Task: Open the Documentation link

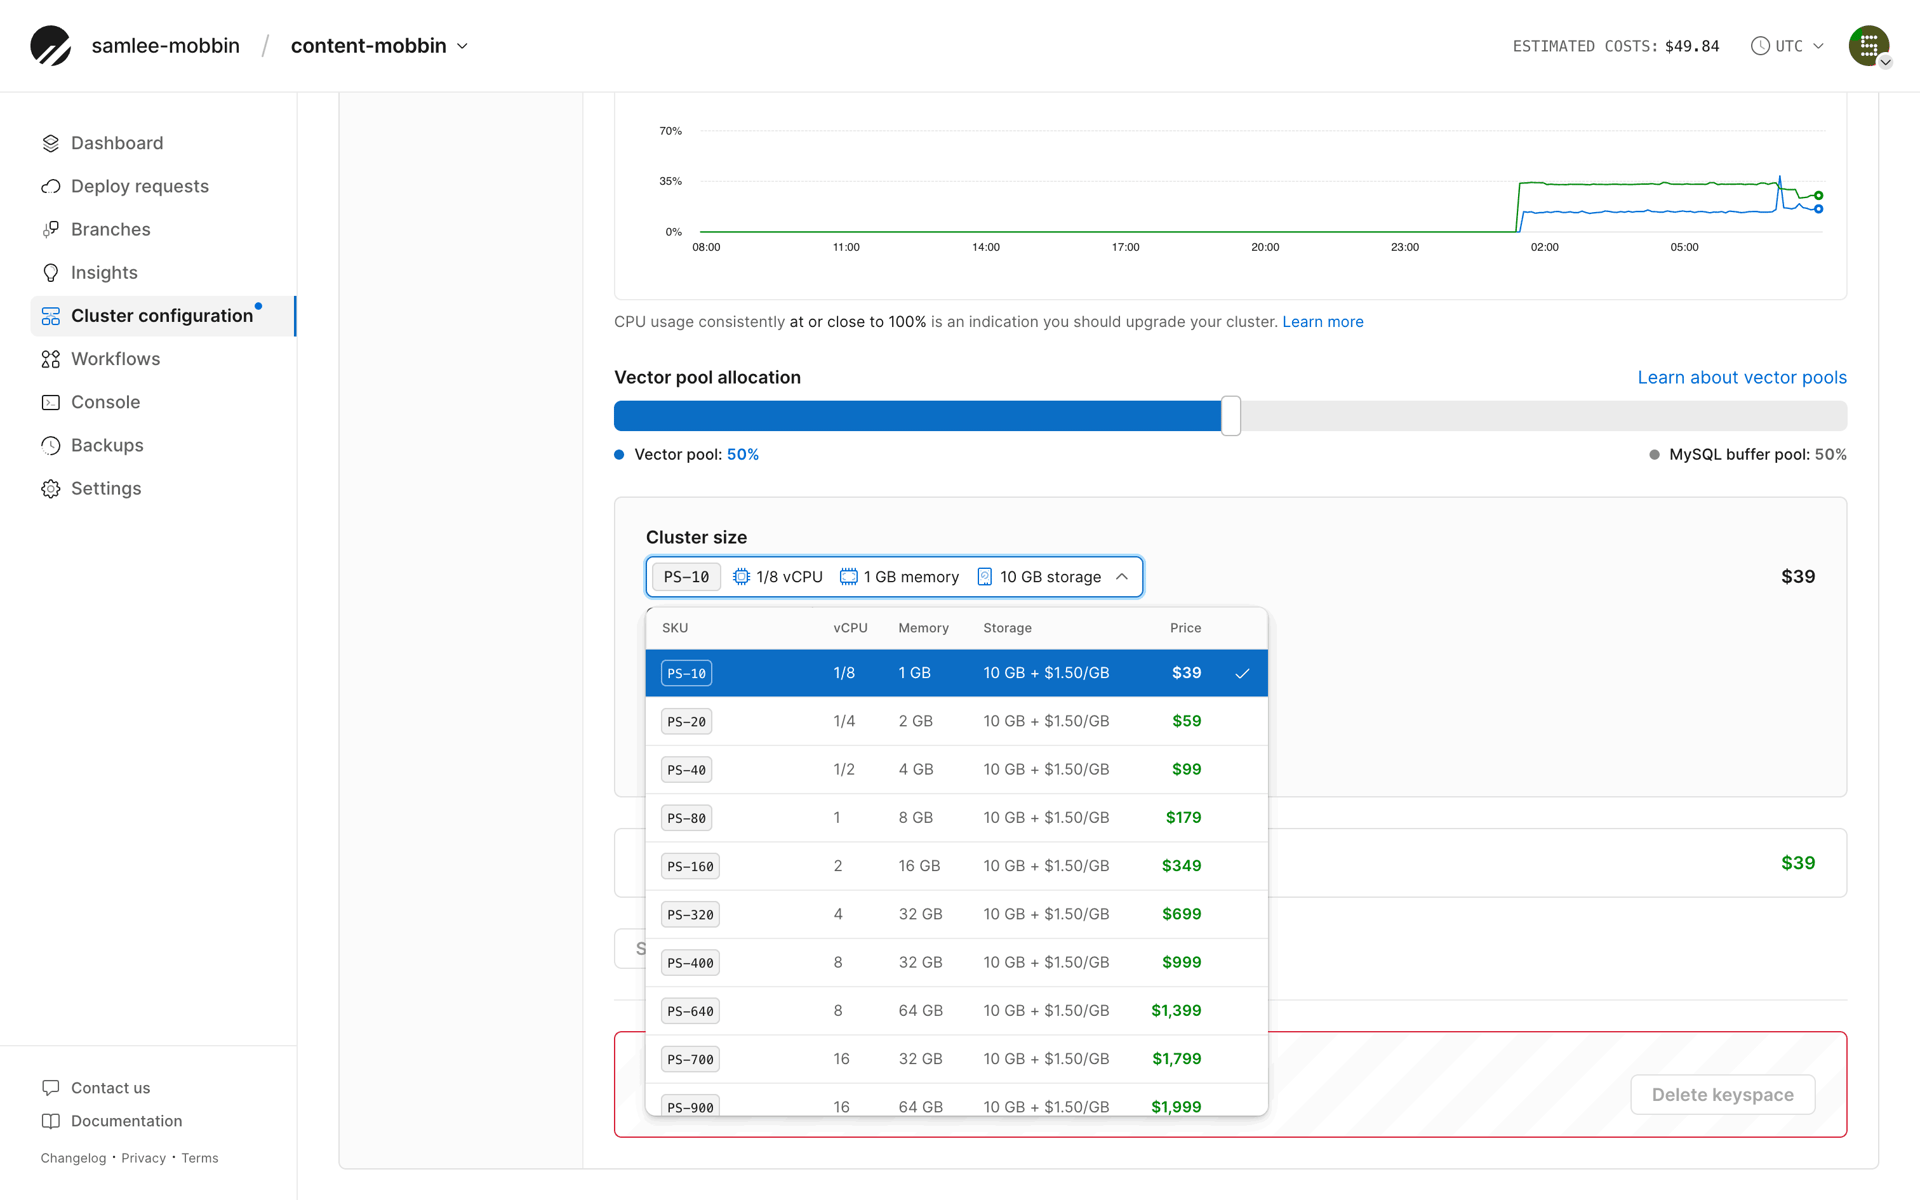Action: (126, 1121)
